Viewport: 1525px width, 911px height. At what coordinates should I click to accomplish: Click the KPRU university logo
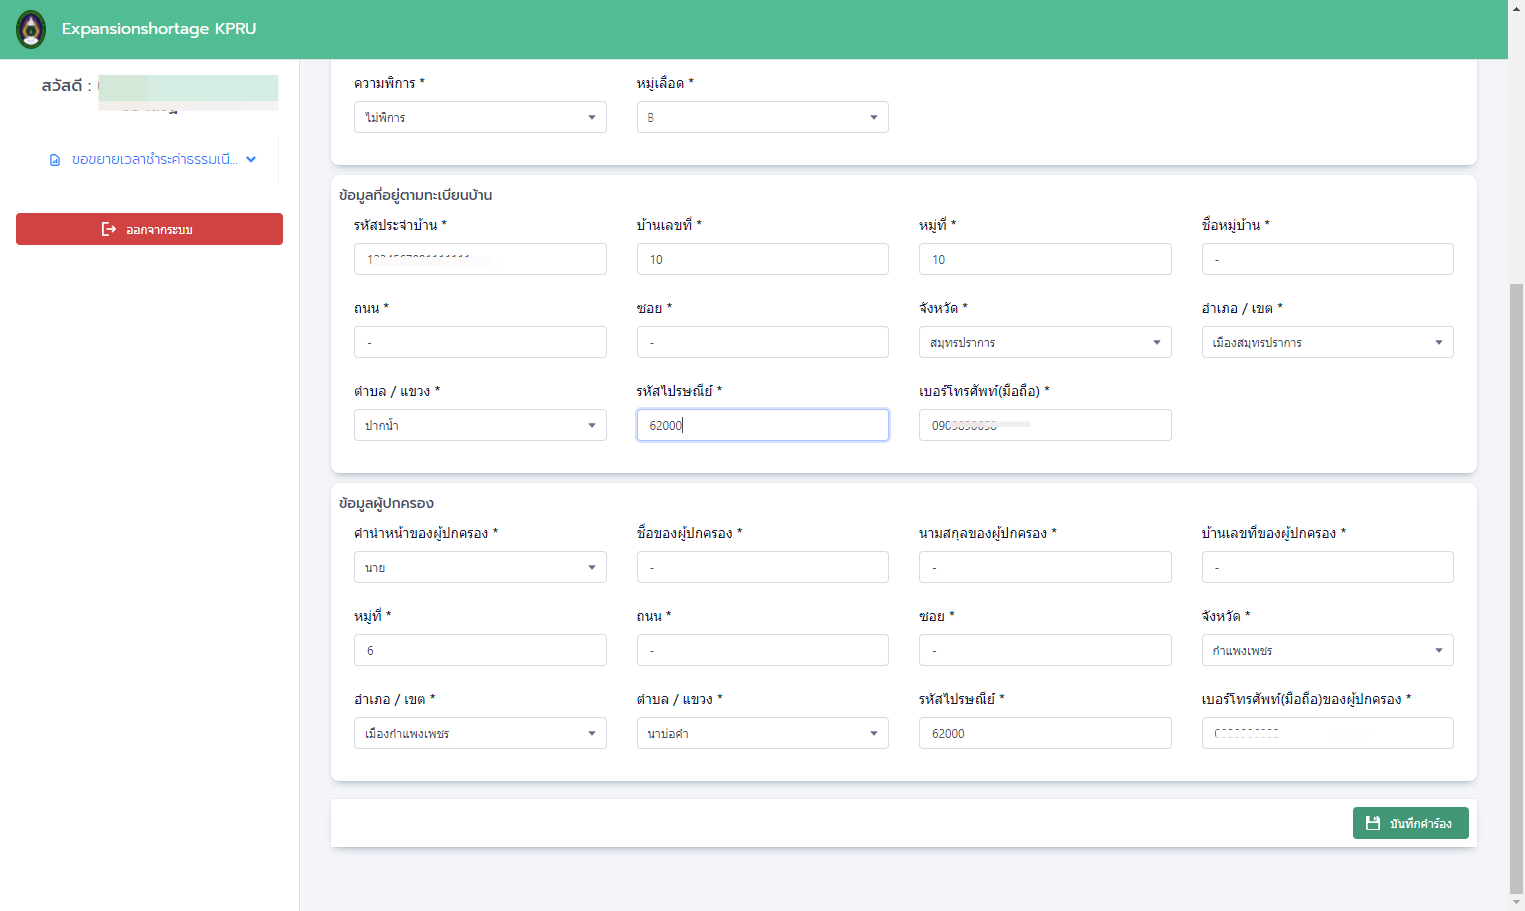[x=31, y=29]
